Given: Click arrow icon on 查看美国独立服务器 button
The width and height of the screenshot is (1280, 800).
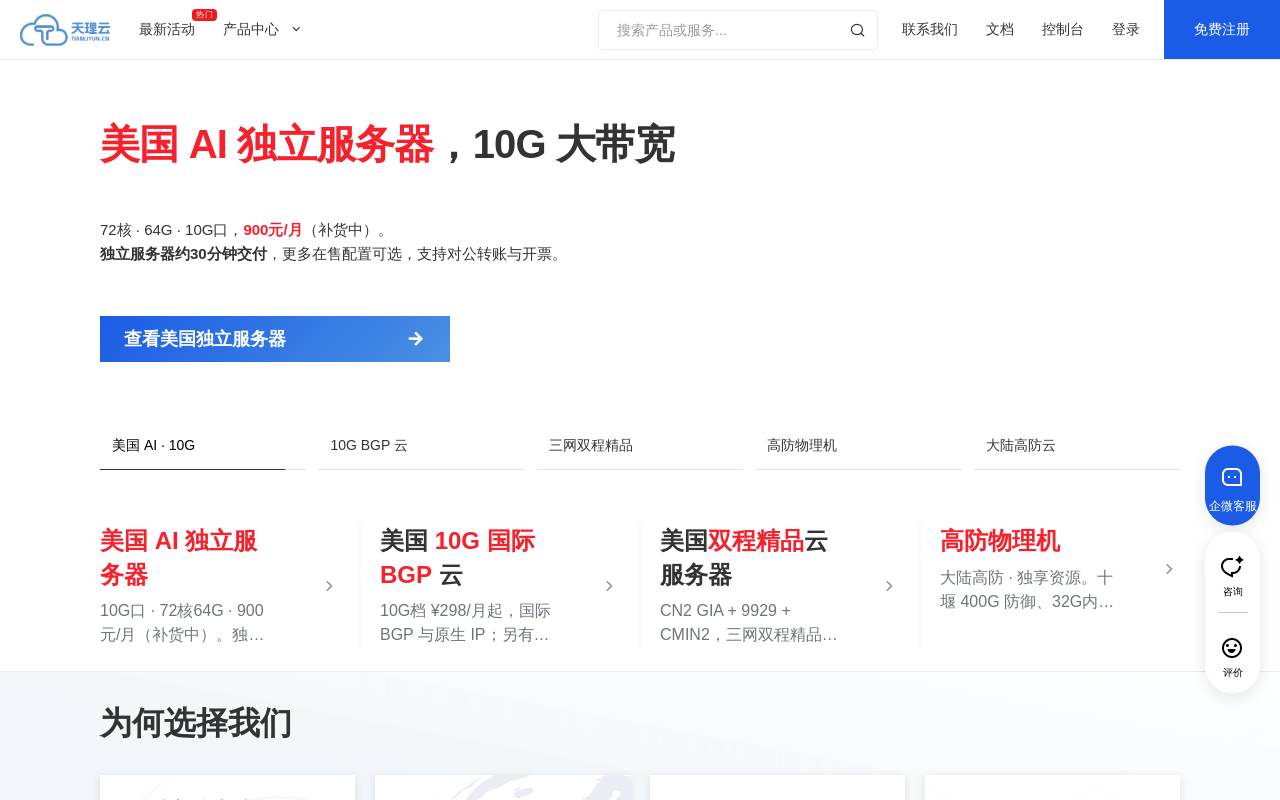Looking at the screenshot, I should point(416,339).
